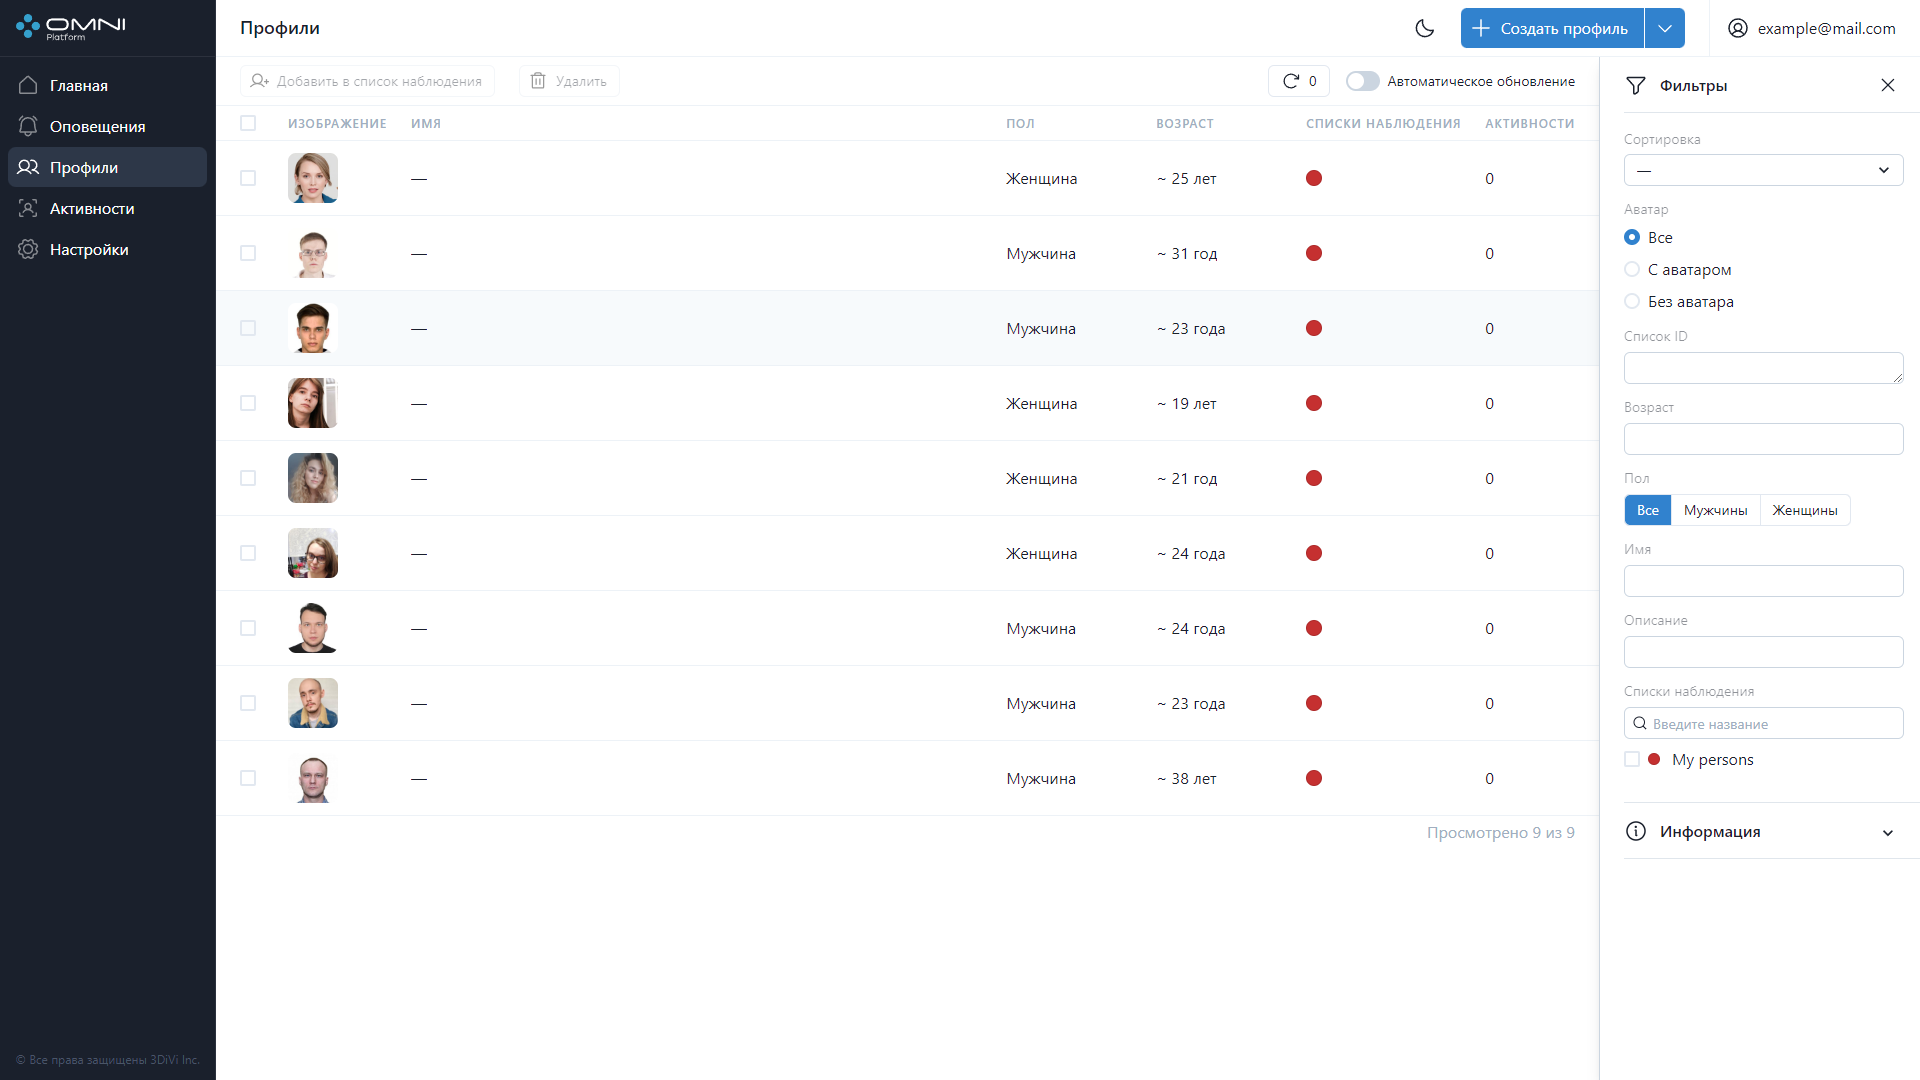Click the OMNI Platform logo
Screen dimensions: 1920x1080
pyautogui.click(x=71, y=27)
